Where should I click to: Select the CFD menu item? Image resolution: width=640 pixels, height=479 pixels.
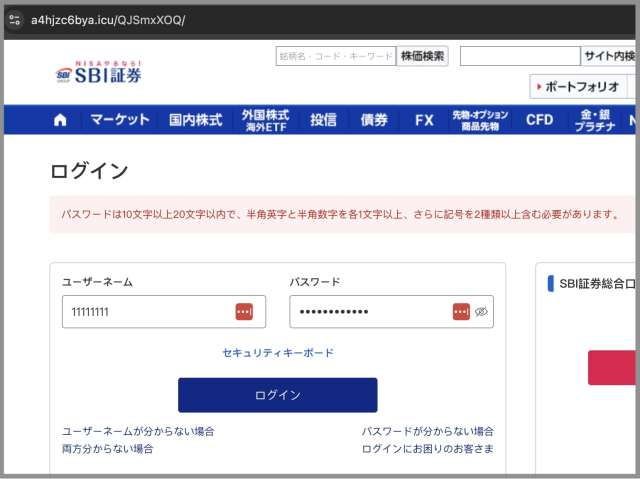click(539, 120)
